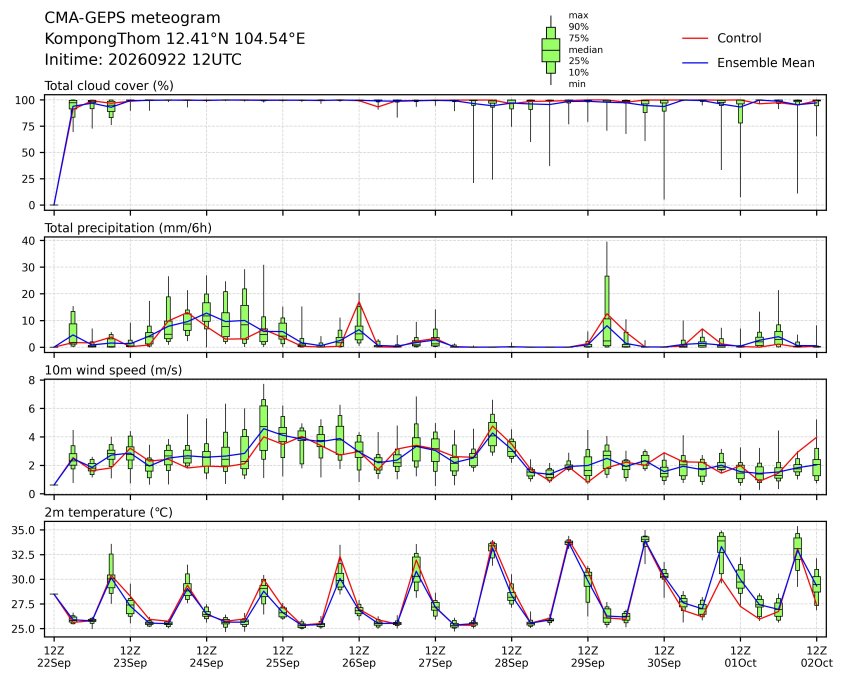
Task: Click the Total cloud cover panel title
Action: pyautogui.click(x=109, y=86)
